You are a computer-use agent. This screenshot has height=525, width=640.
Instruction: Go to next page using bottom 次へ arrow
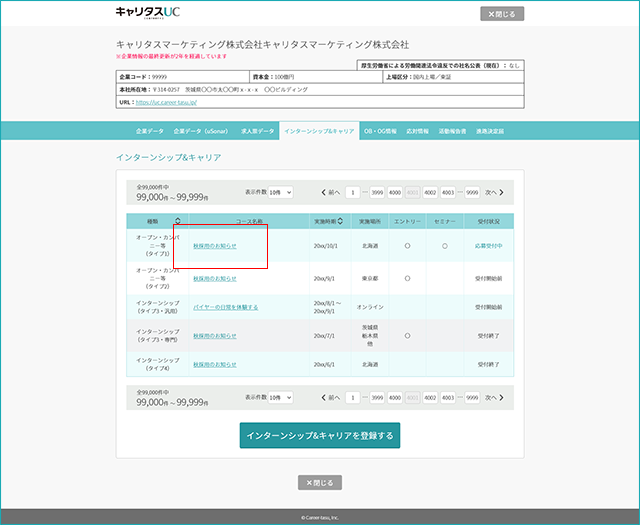[x=494, y=397]
